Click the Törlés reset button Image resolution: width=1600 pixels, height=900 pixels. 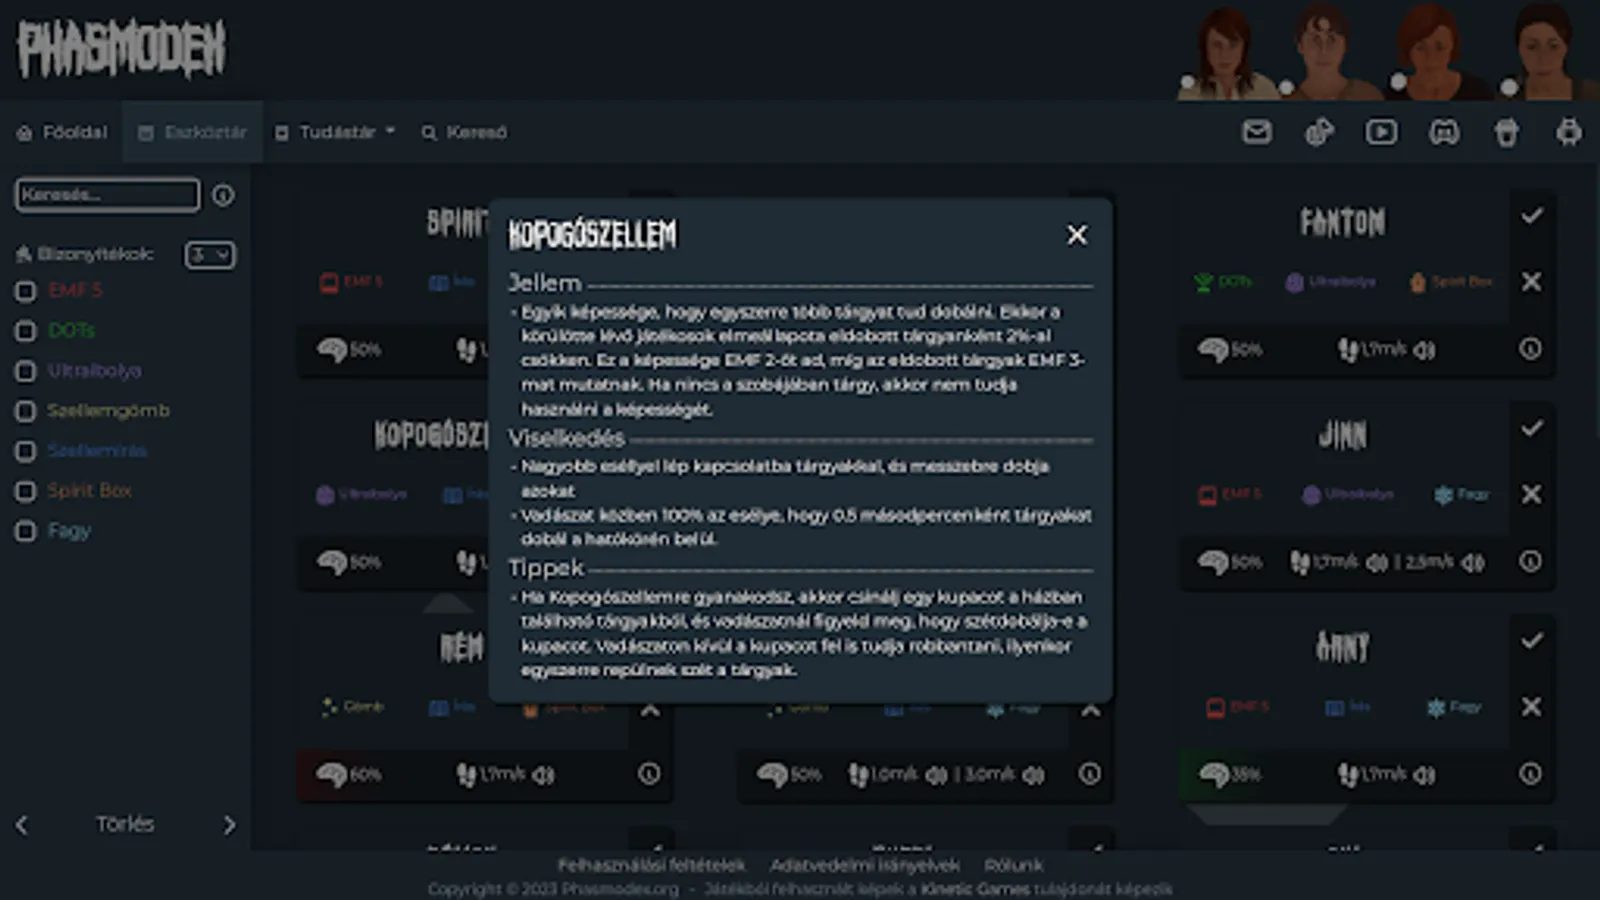coord(125,824)
